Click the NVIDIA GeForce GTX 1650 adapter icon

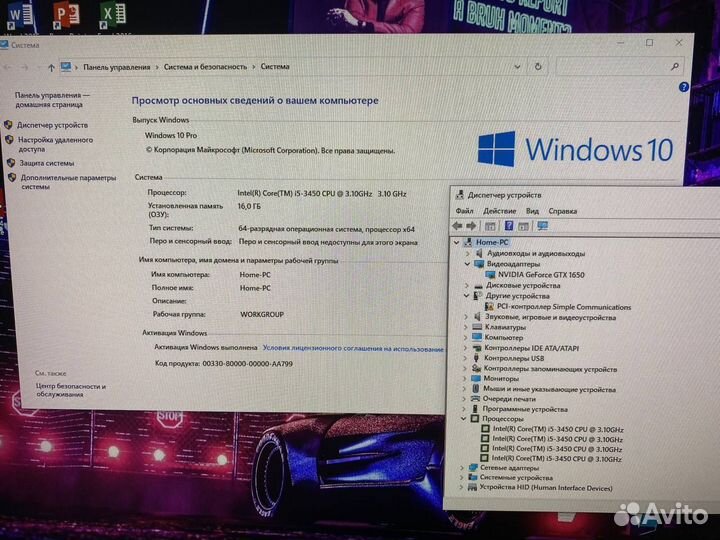(490, 275)
